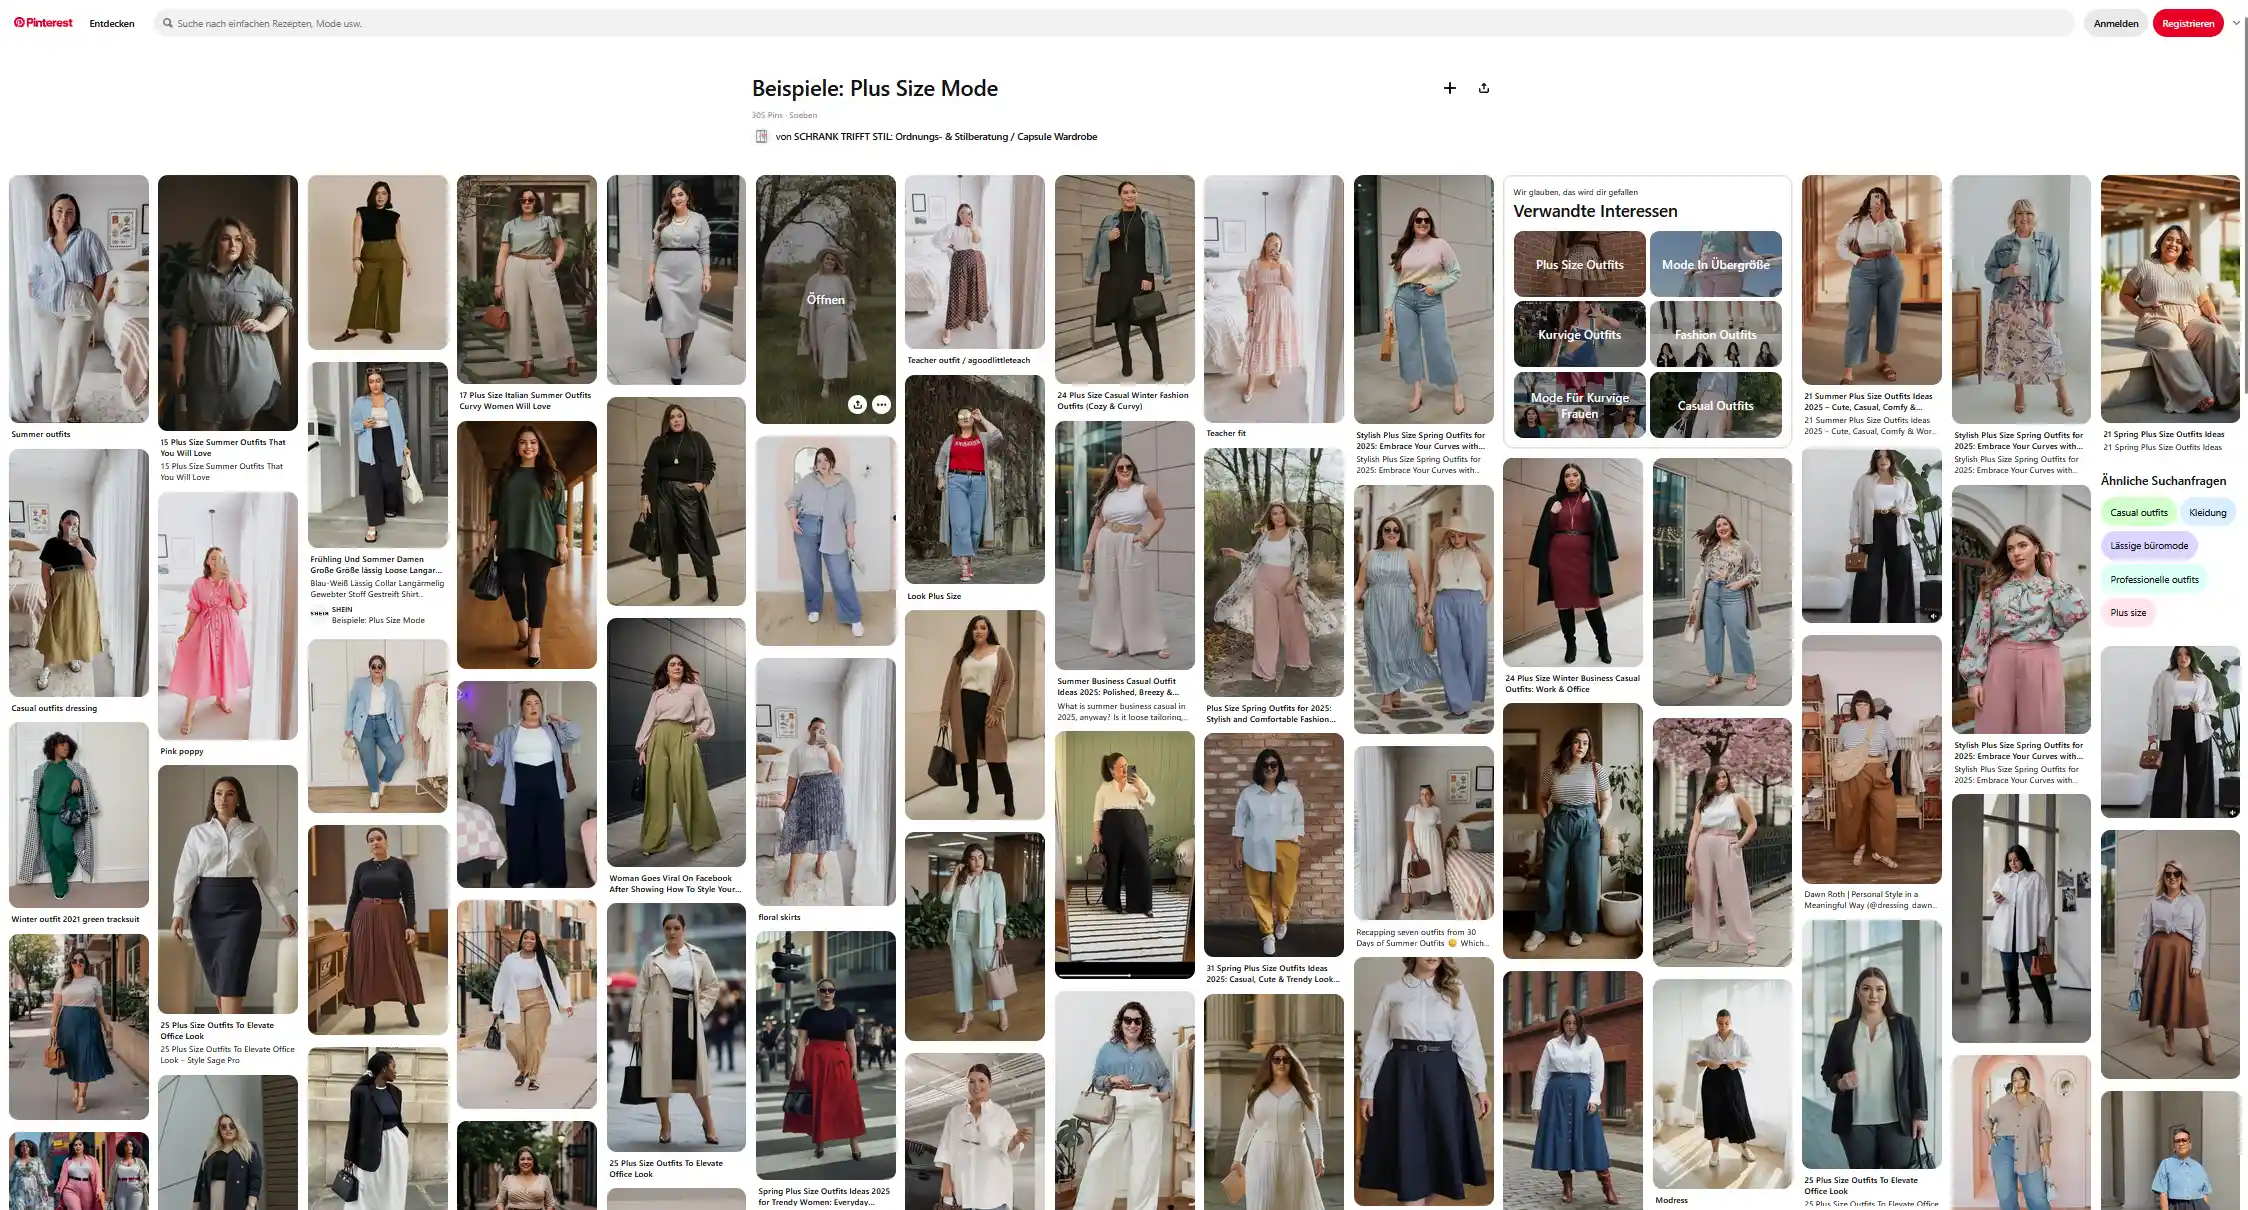
Task: Click the board owner avatar icon
Action: click(762, 136)
